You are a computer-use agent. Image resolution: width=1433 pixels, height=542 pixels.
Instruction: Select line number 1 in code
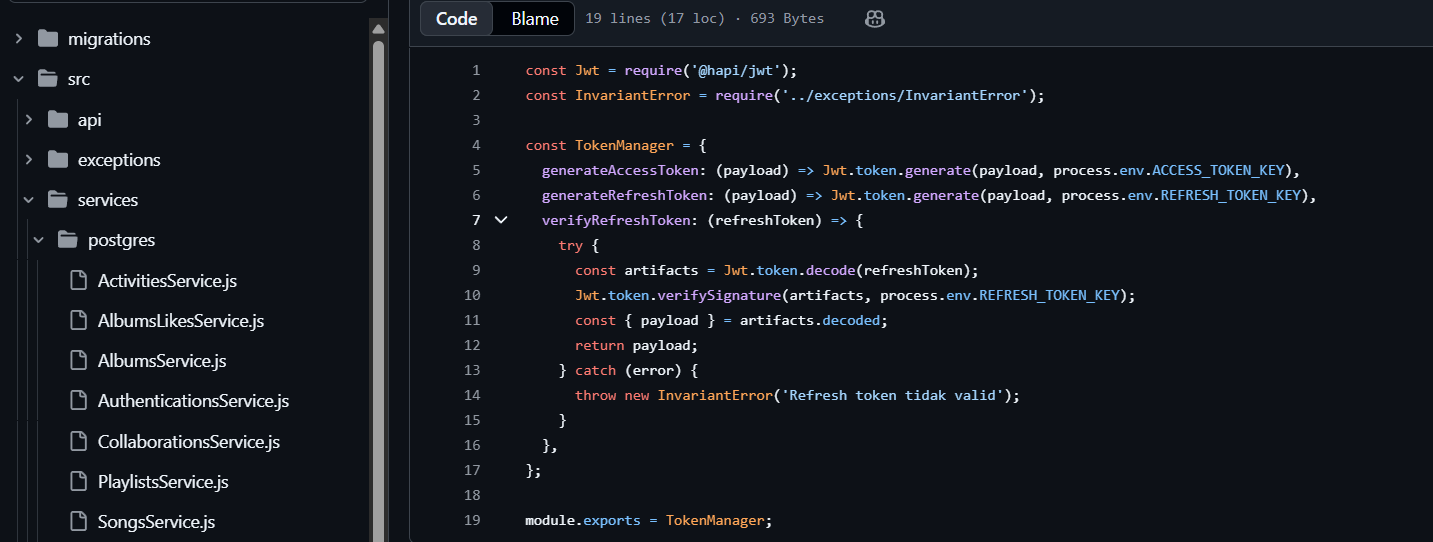[x=476, y=70]
